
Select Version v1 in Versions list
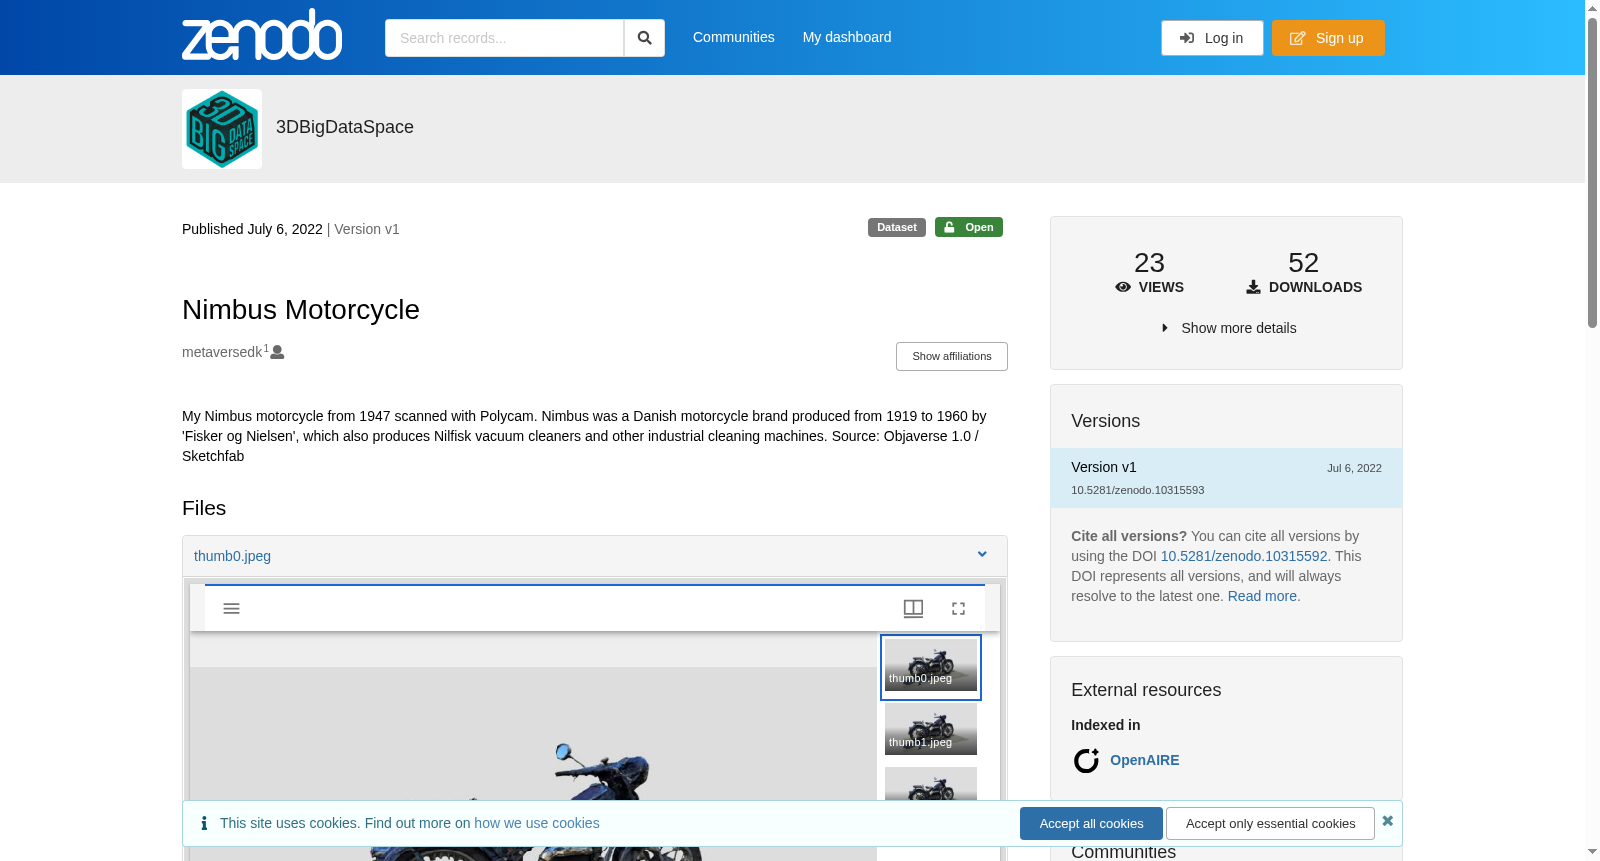tap(1226, 478)
